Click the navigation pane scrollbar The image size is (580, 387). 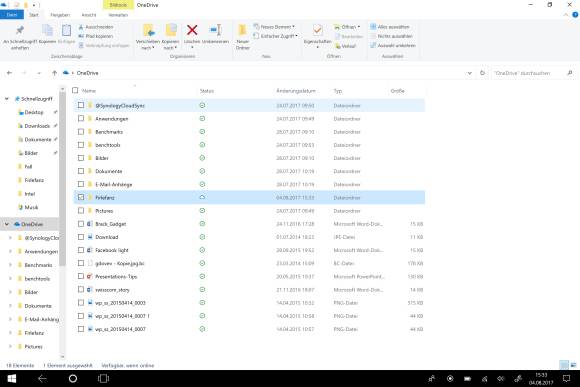[62, 178]
